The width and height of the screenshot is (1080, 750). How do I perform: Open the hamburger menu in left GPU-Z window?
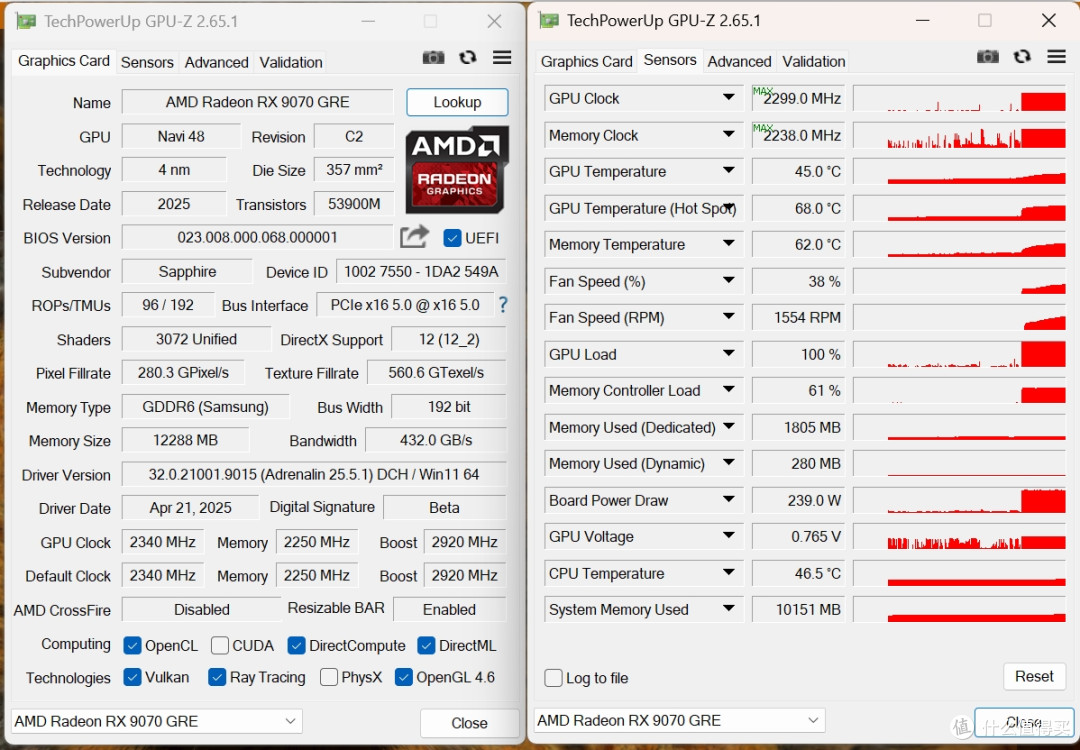502,58
